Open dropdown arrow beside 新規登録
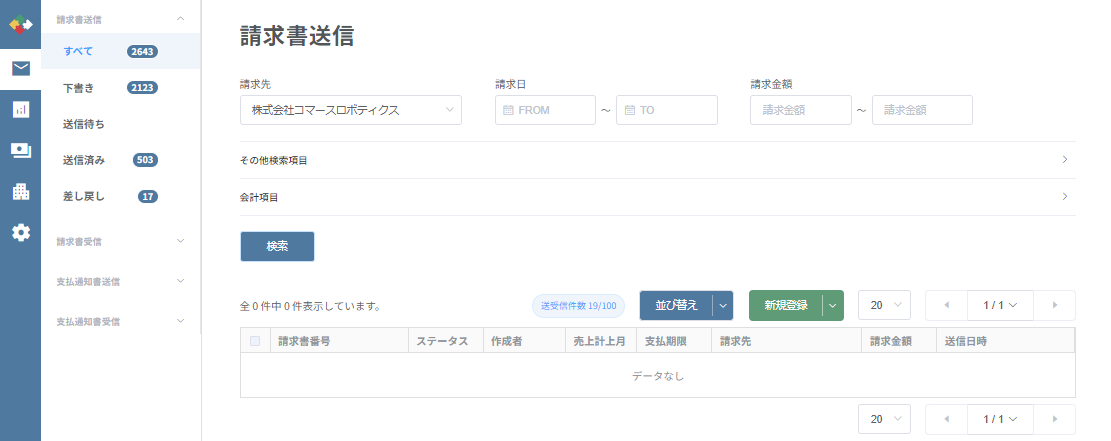 pos(832,306)
